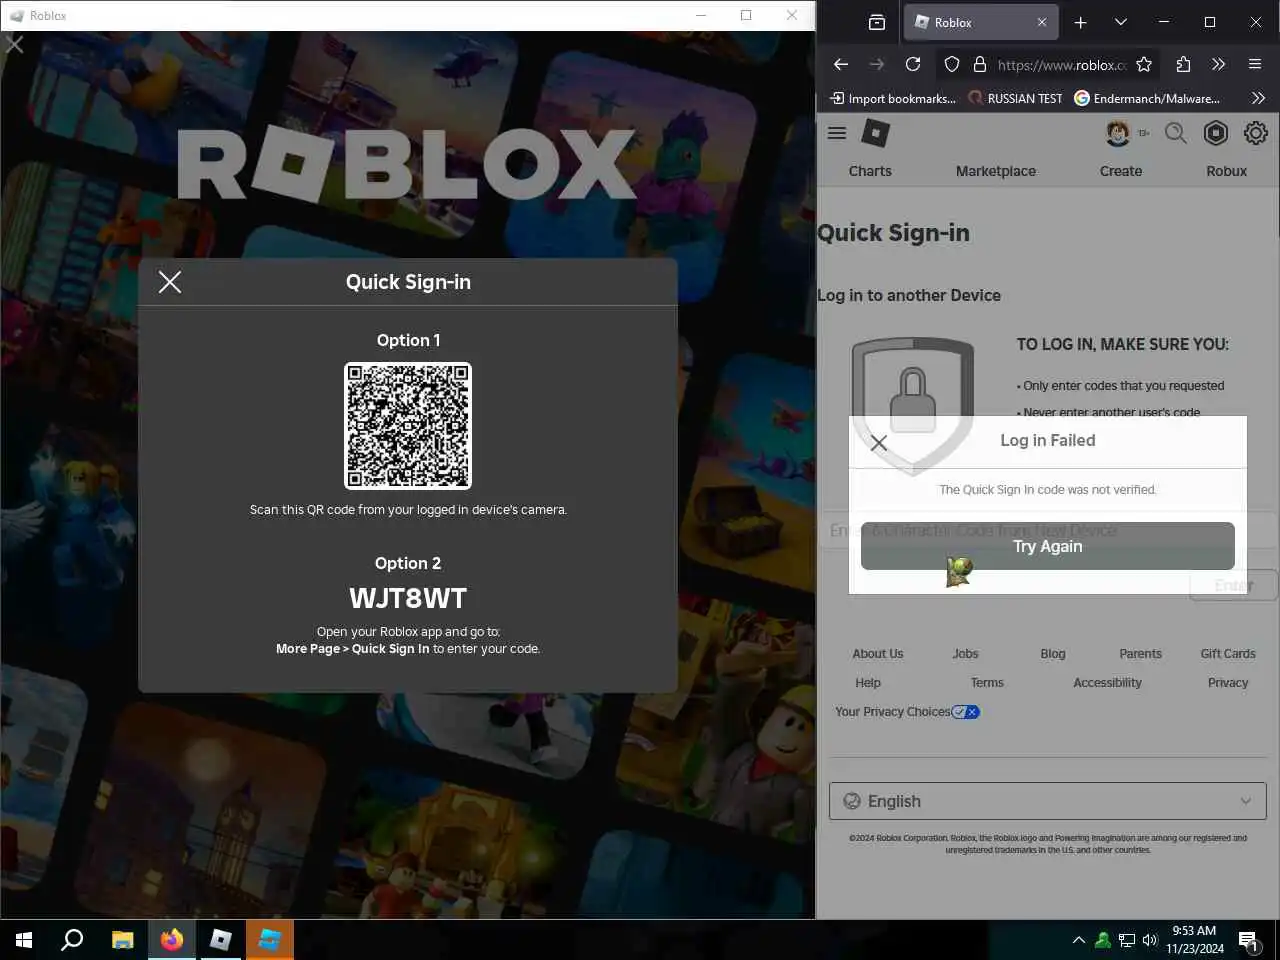Show hidden system tray icons
Screen dimensions: 1280x960
point(1078,940)
